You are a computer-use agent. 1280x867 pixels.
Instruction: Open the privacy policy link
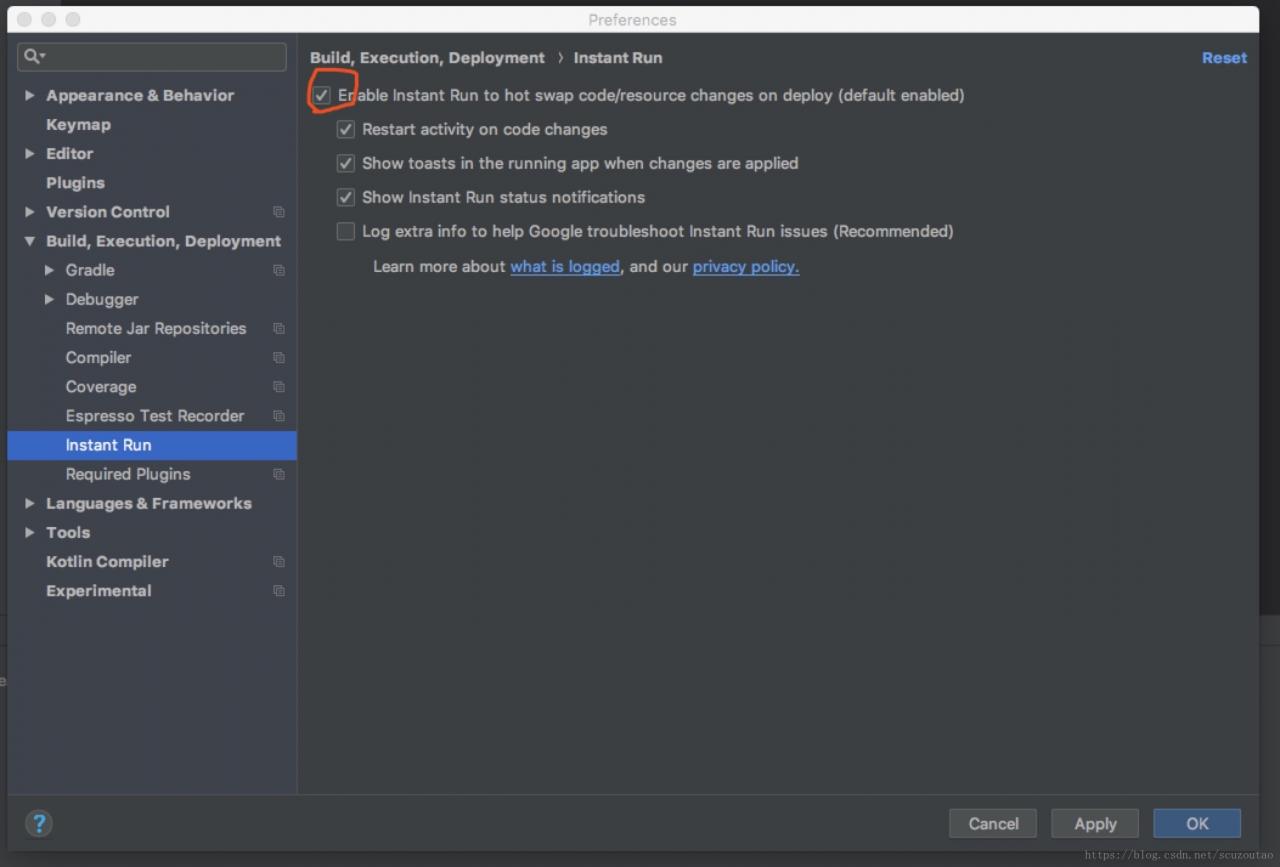point(745,267)
